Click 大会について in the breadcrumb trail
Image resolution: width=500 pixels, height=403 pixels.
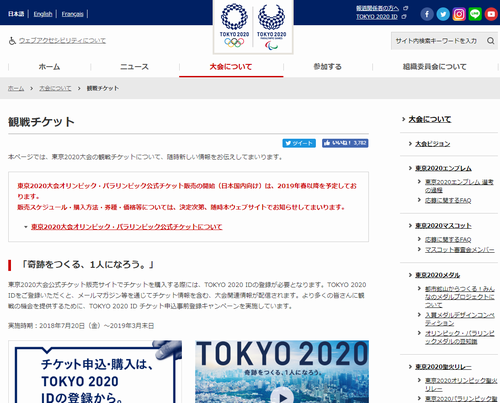tap(55, 88)
